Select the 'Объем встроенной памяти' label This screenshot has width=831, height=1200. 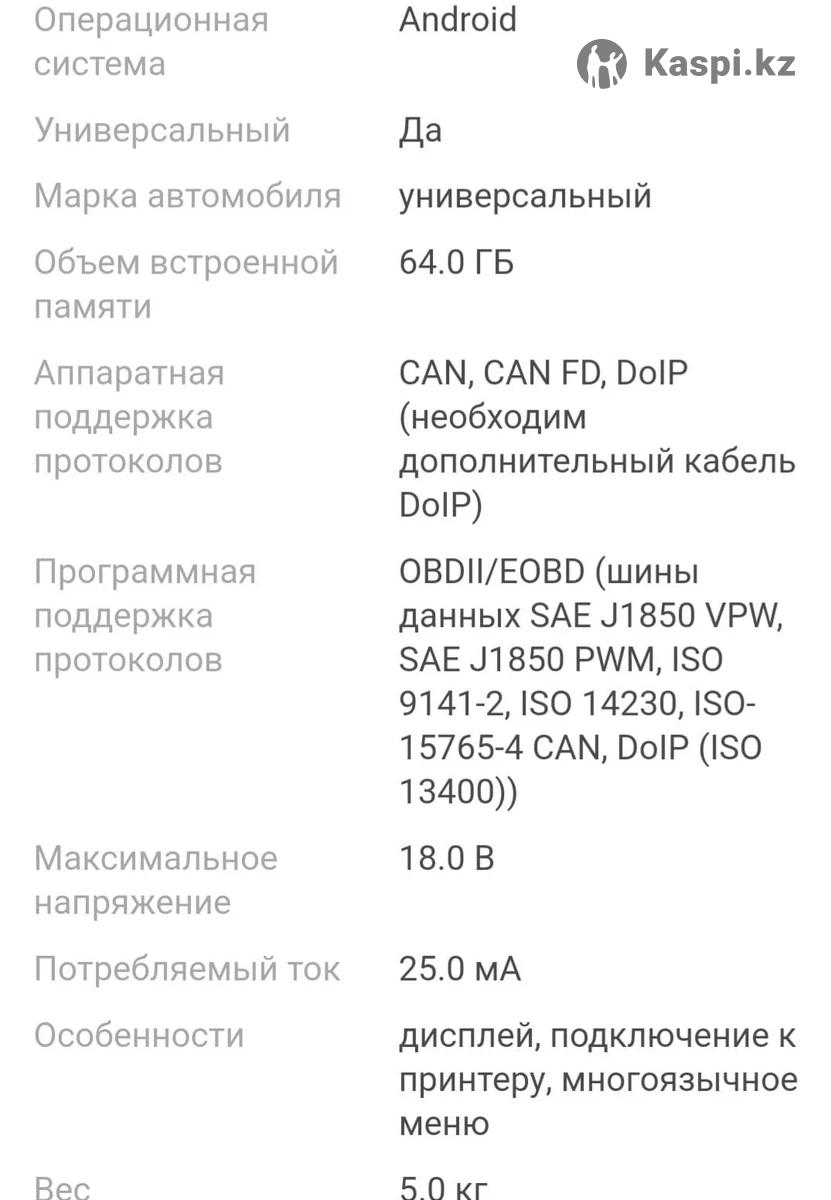(186, 284)
